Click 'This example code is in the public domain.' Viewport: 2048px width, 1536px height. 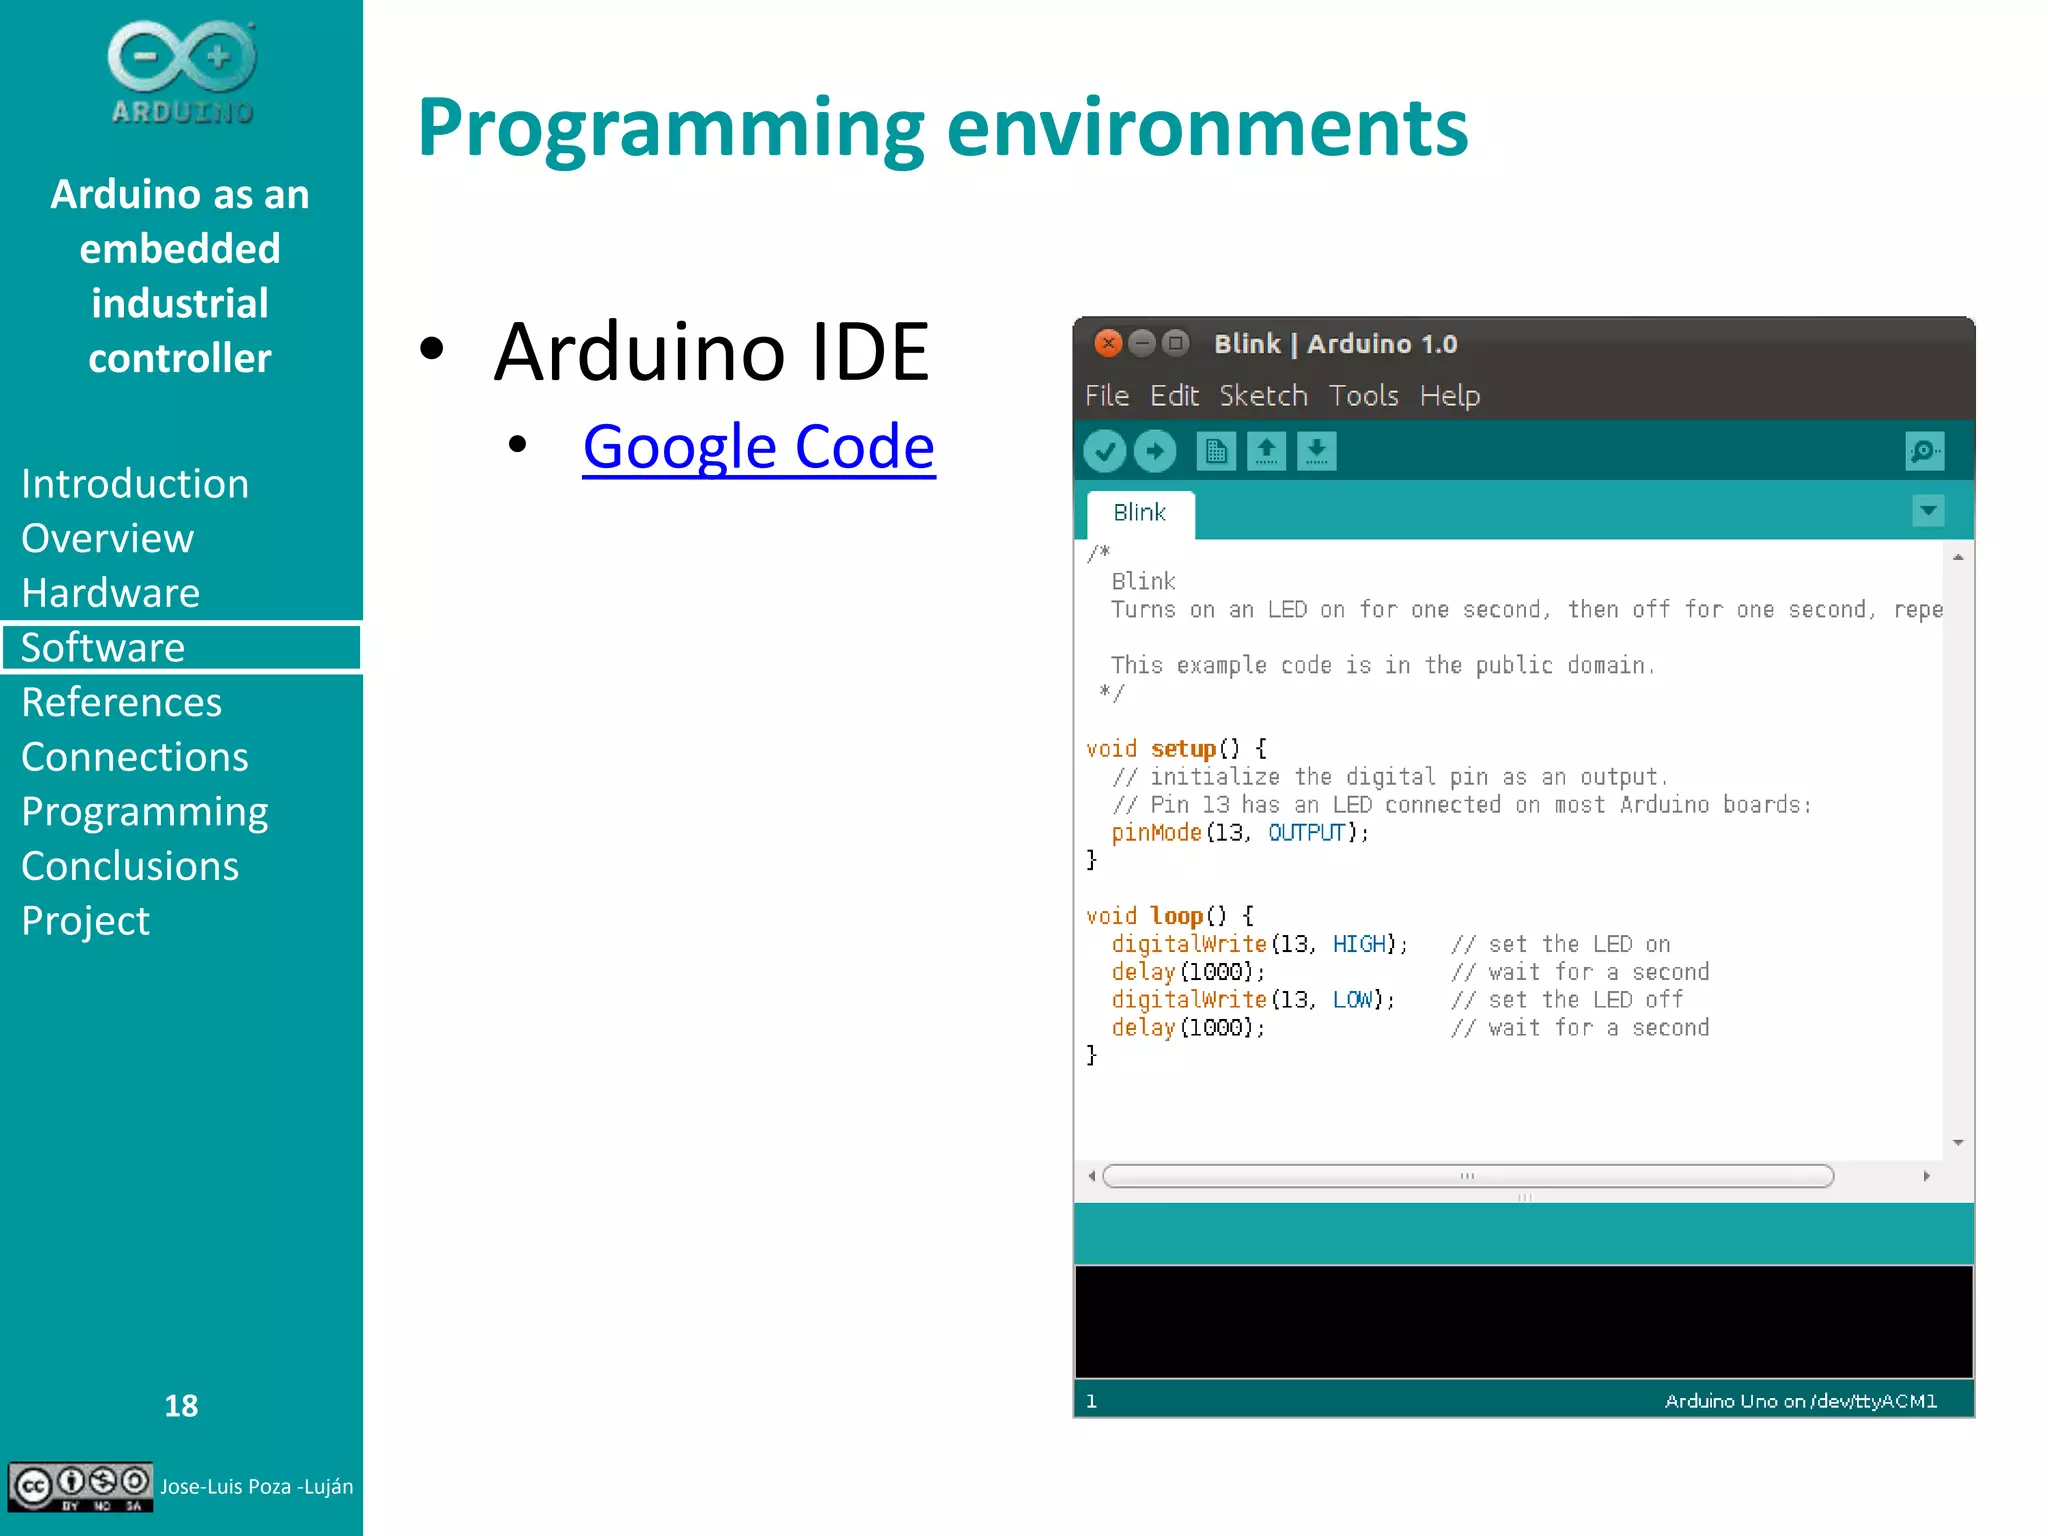click(x=1383, y=666)
